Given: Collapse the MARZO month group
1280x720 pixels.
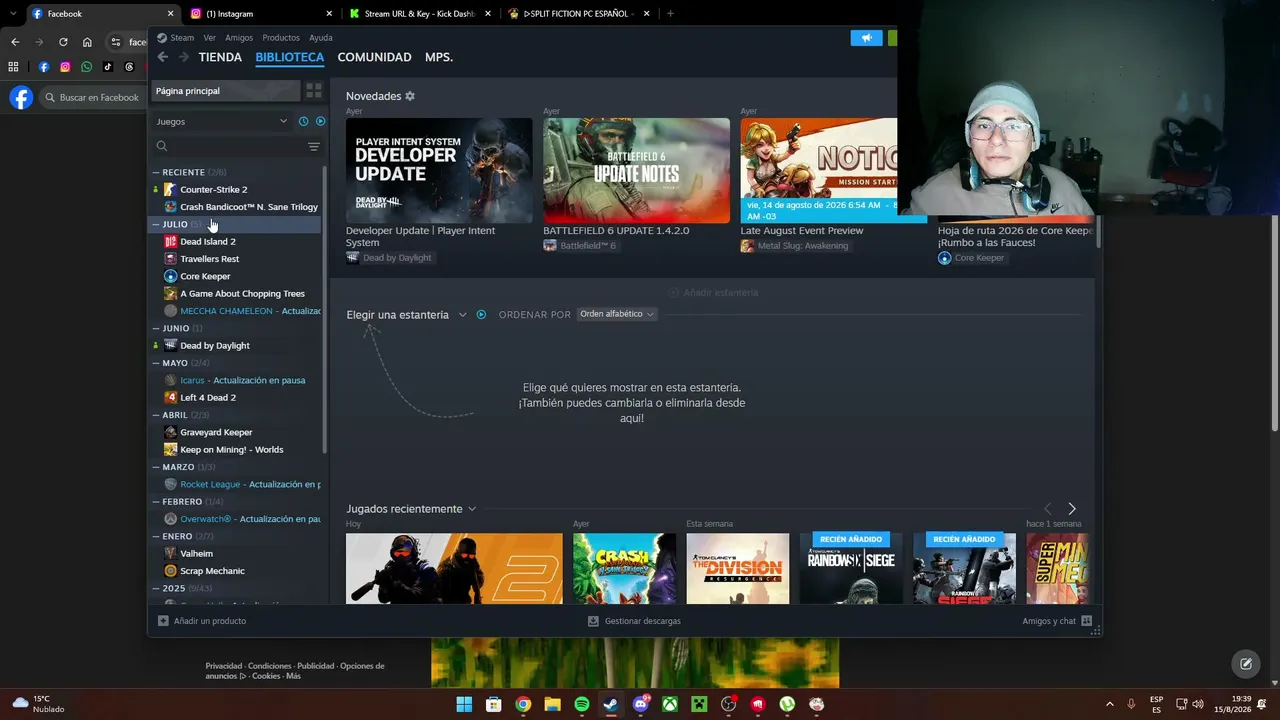Looking at the screenshot, I should click(x=156, y=467).
